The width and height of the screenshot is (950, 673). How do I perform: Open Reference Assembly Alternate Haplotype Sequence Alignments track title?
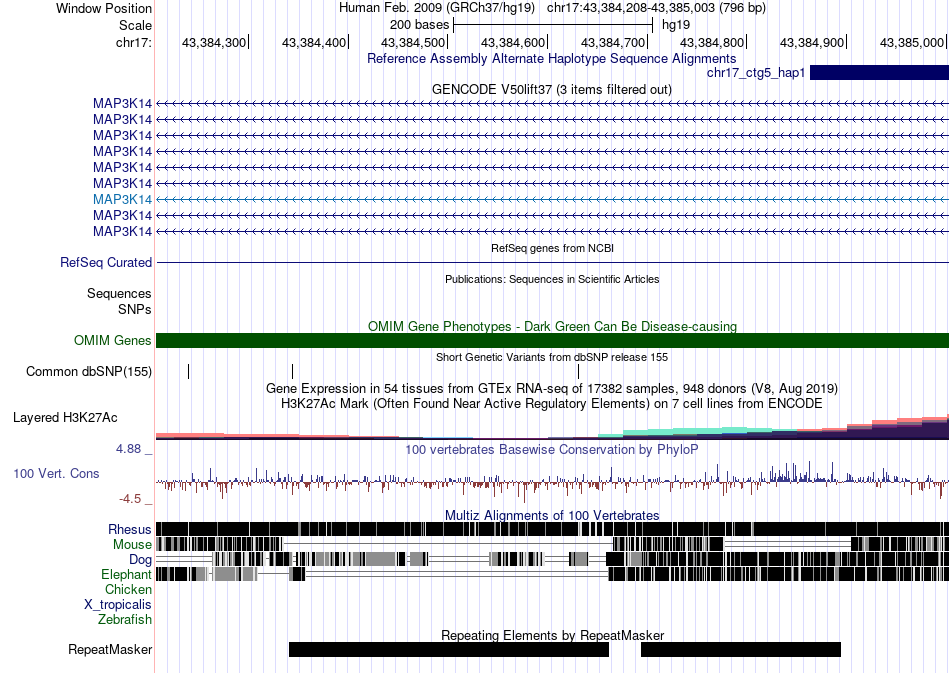(551, 59)
